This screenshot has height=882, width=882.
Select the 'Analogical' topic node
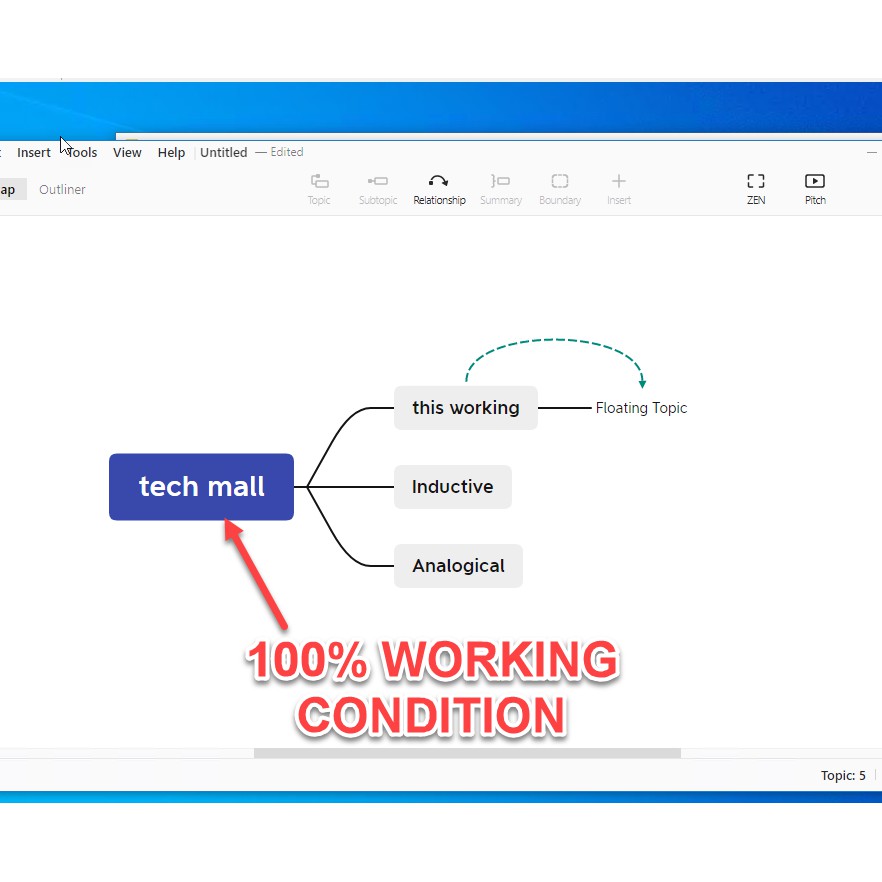click(x=458, y=566)
